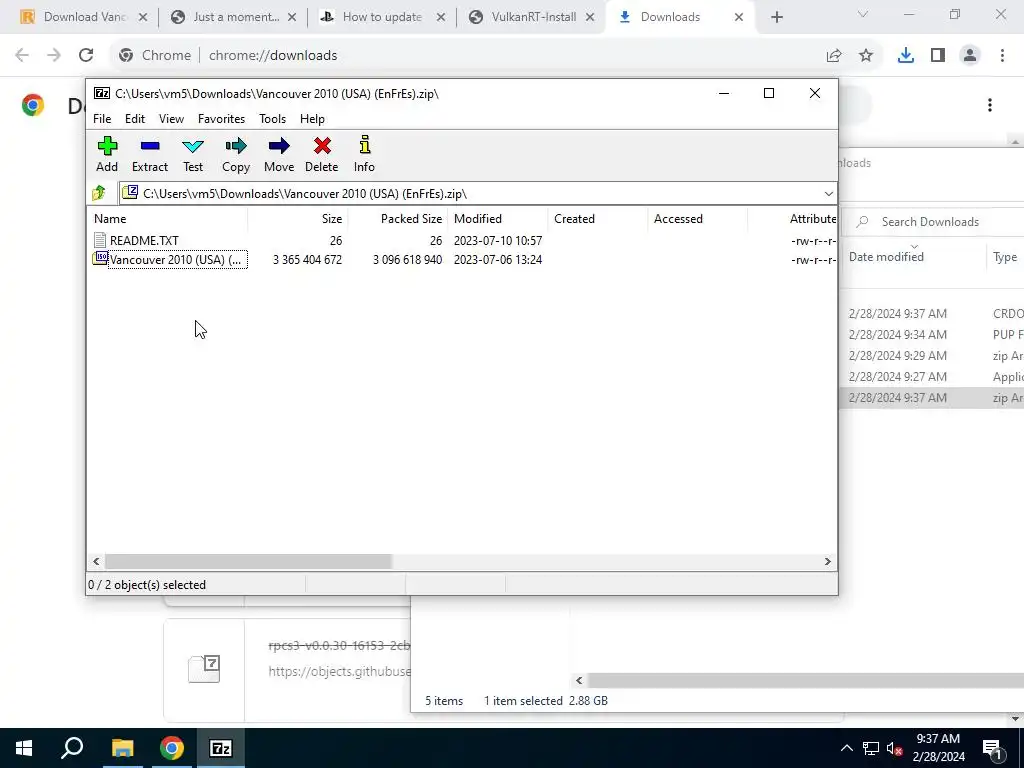
Task: Sort Explorer by the Type column
Action: click(x=1005, y=257)
